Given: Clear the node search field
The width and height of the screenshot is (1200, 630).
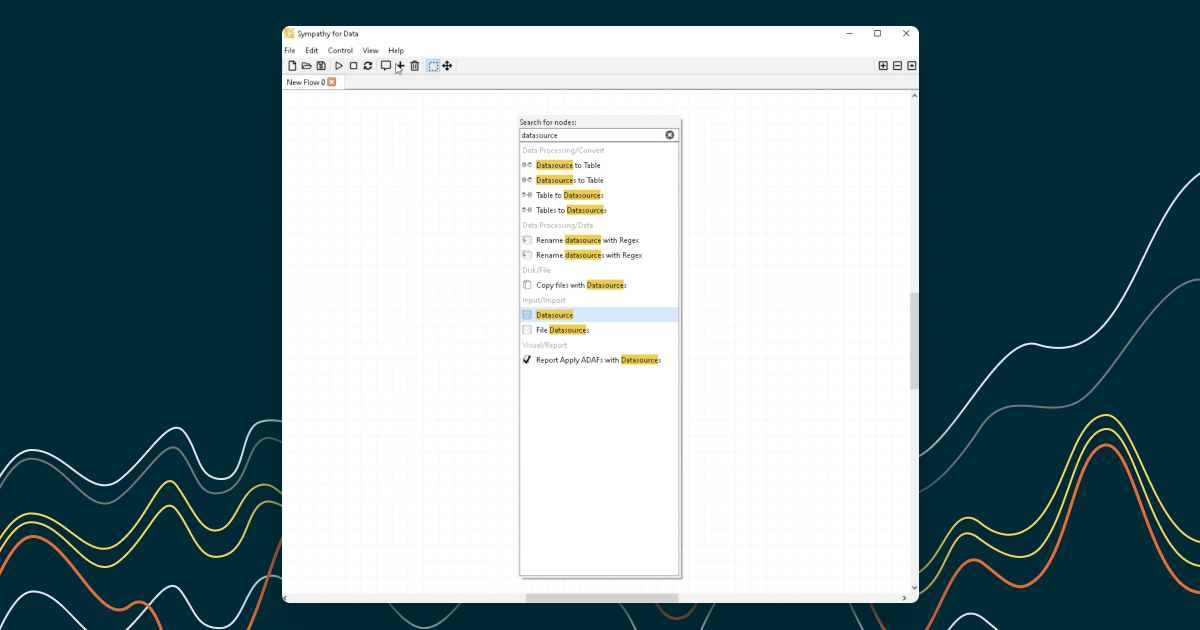Looking at the screenshot, I should point(670,135).
